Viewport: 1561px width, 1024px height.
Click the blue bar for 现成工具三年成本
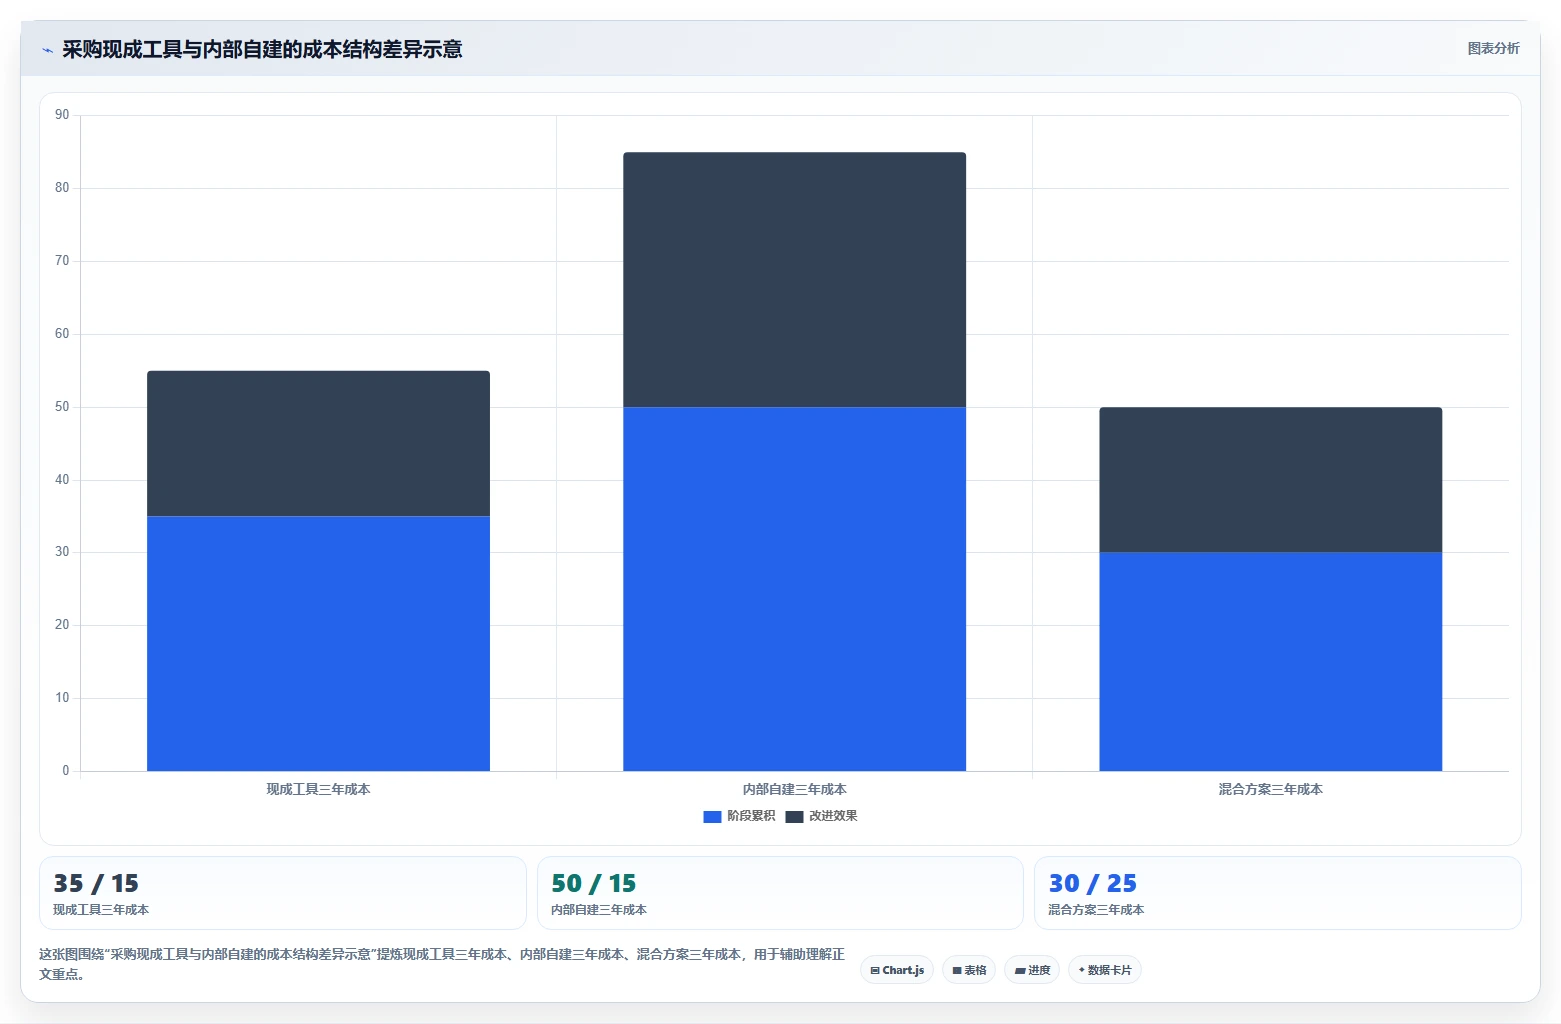pyautogui.click(x=318, y=643)
